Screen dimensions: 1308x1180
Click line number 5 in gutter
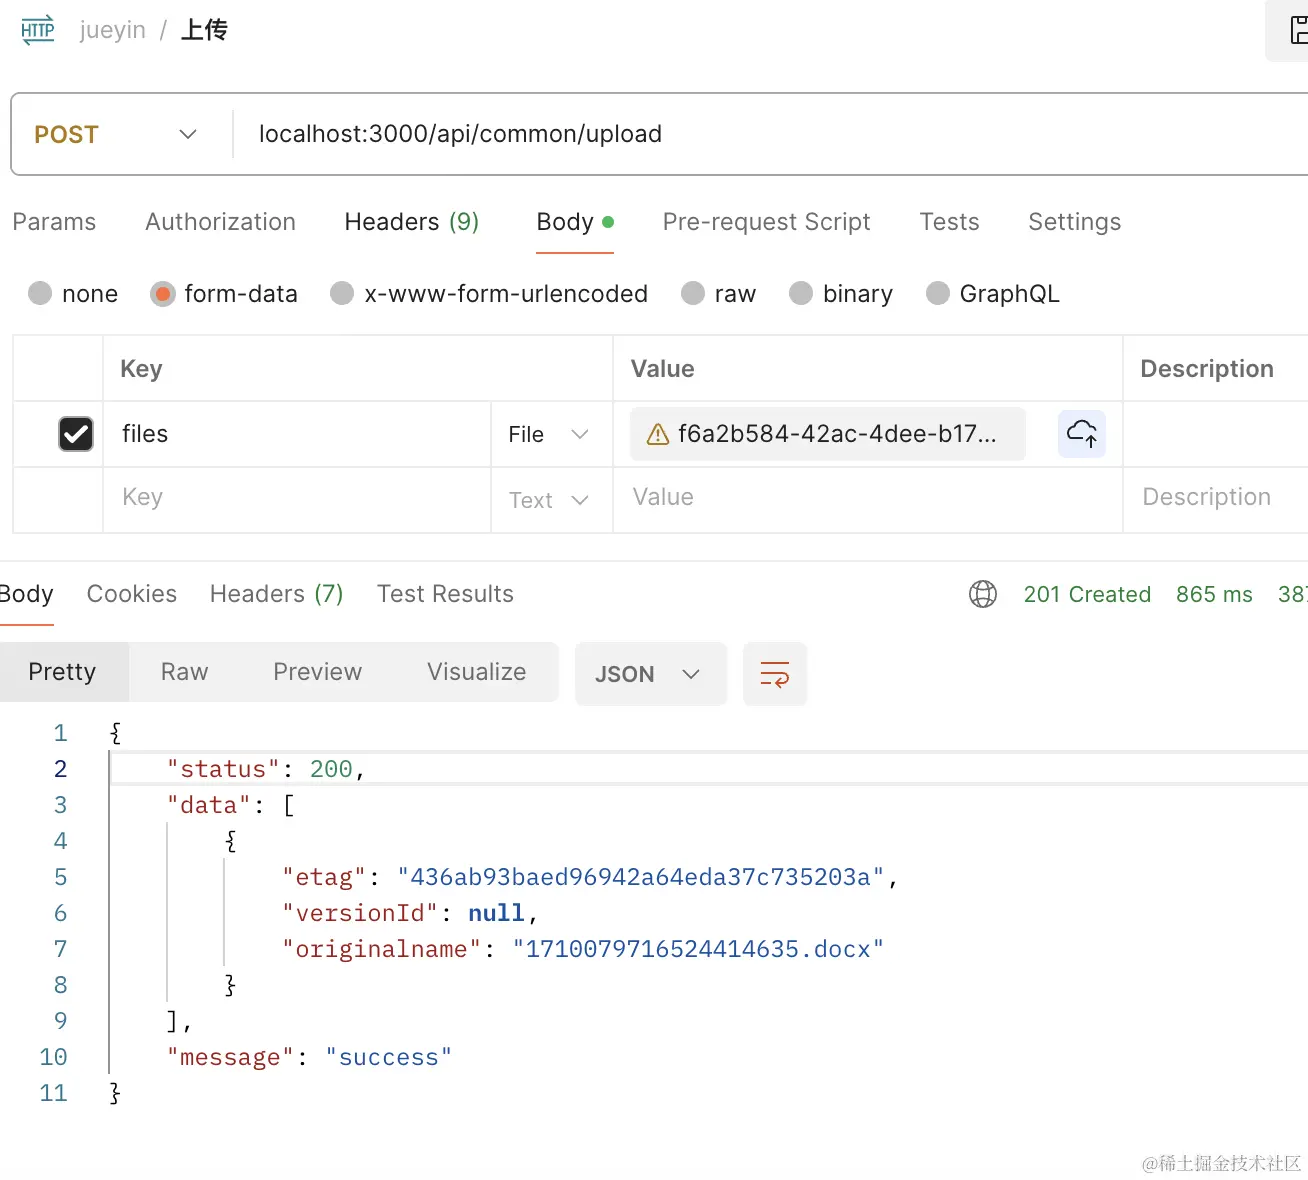point(60,877)
